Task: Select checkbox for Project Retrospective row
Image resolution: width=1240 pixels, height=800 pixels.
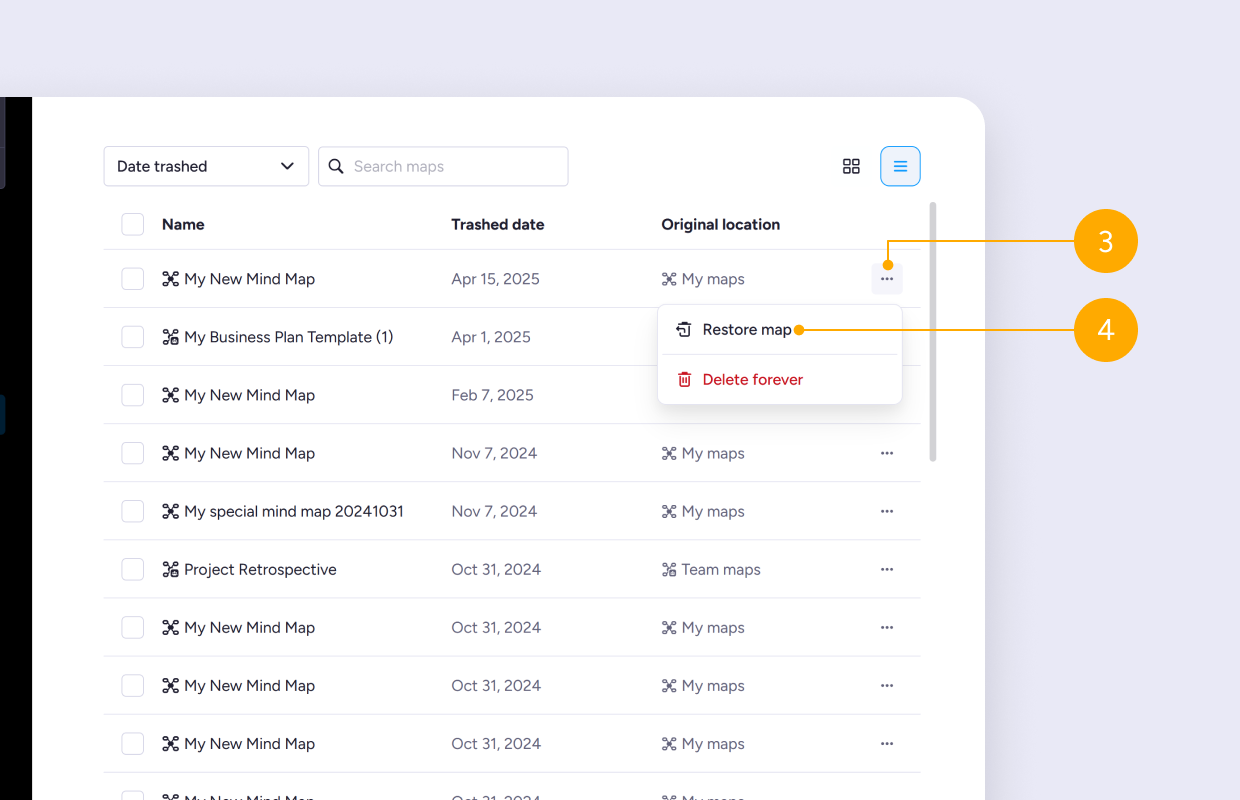Action: (x=132, y=569)
